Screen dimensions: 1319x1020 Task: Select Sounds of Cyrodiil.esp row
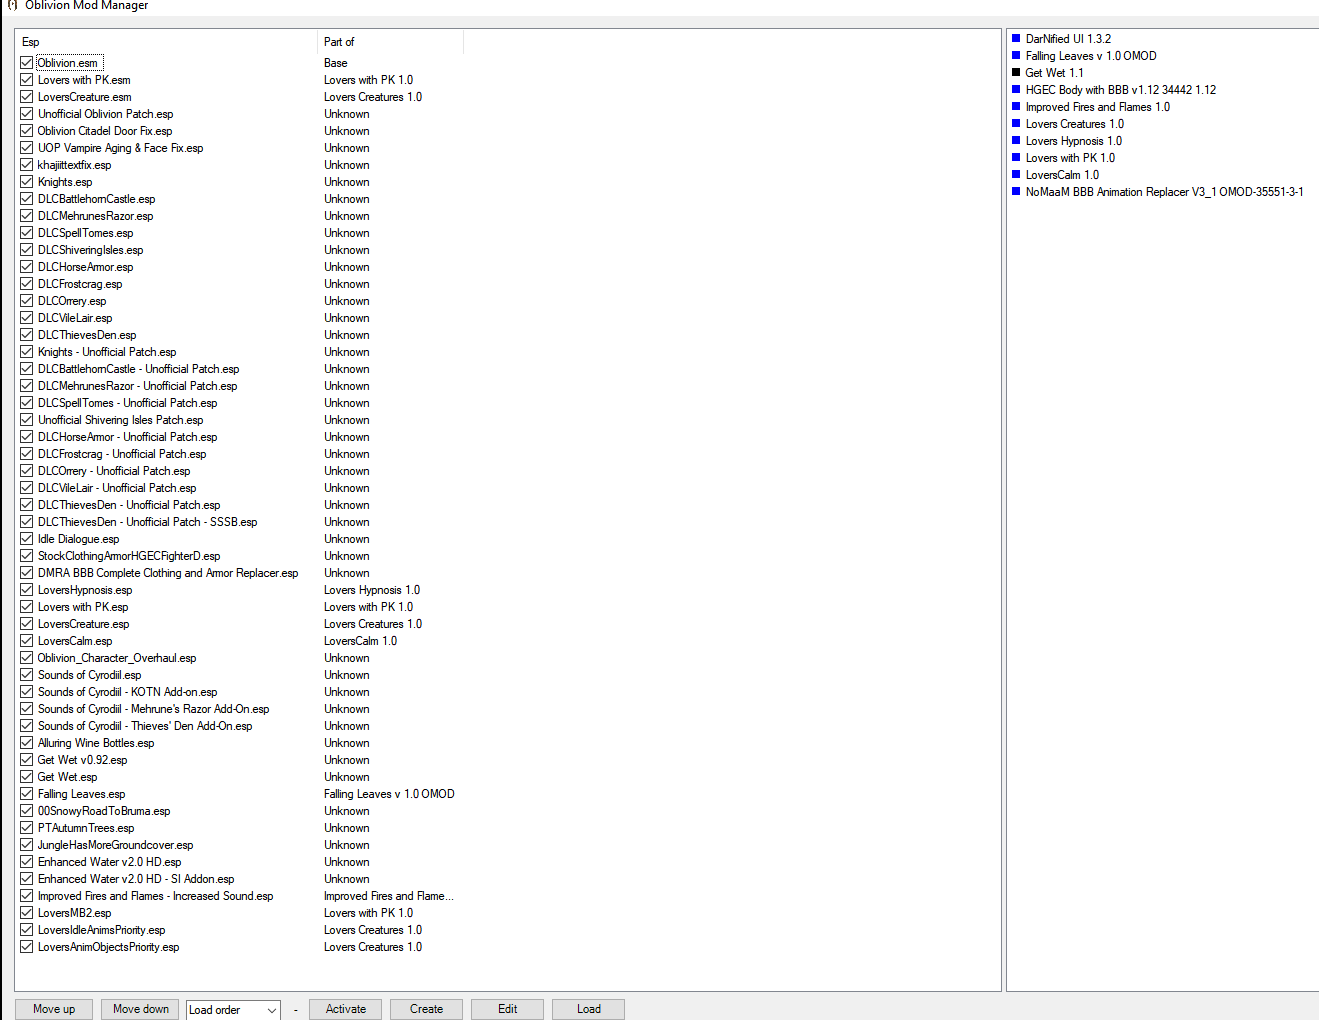[x=90, y=675]
